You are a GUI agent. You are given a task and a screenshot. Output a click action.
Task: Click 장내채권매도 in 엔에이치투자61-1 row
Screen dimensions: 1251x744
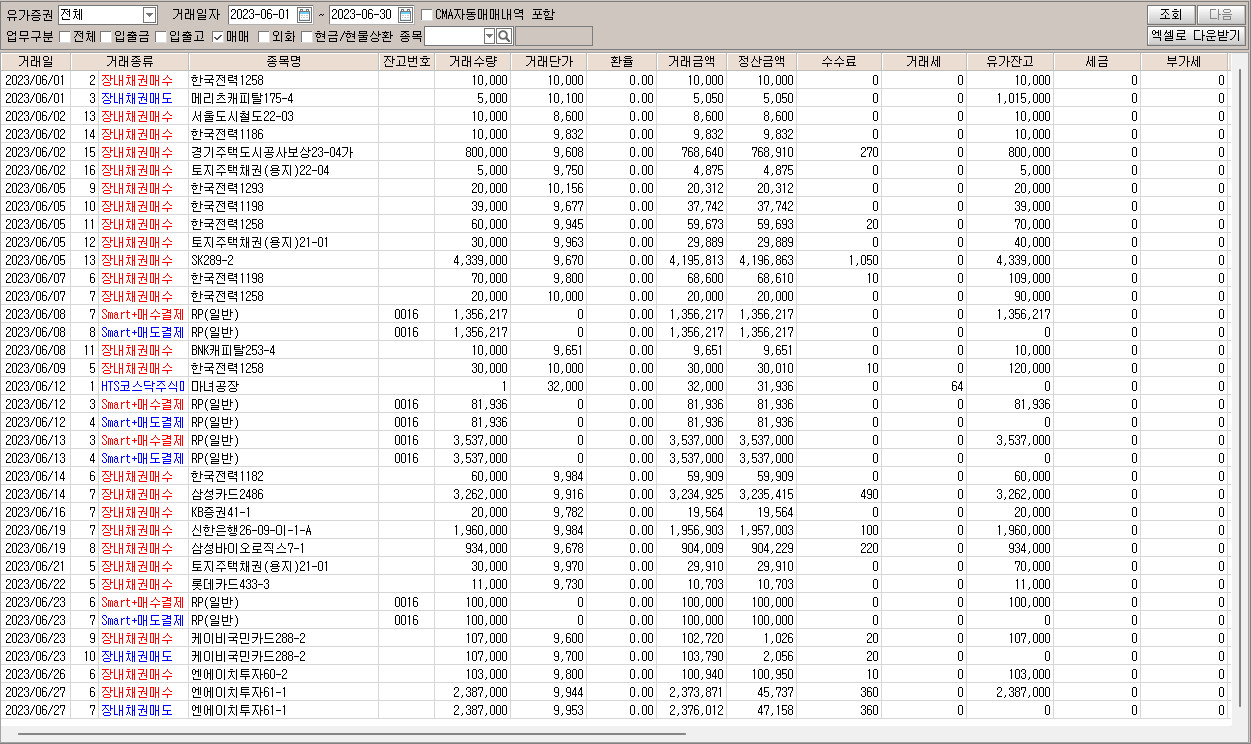click(x=137, y=711)
